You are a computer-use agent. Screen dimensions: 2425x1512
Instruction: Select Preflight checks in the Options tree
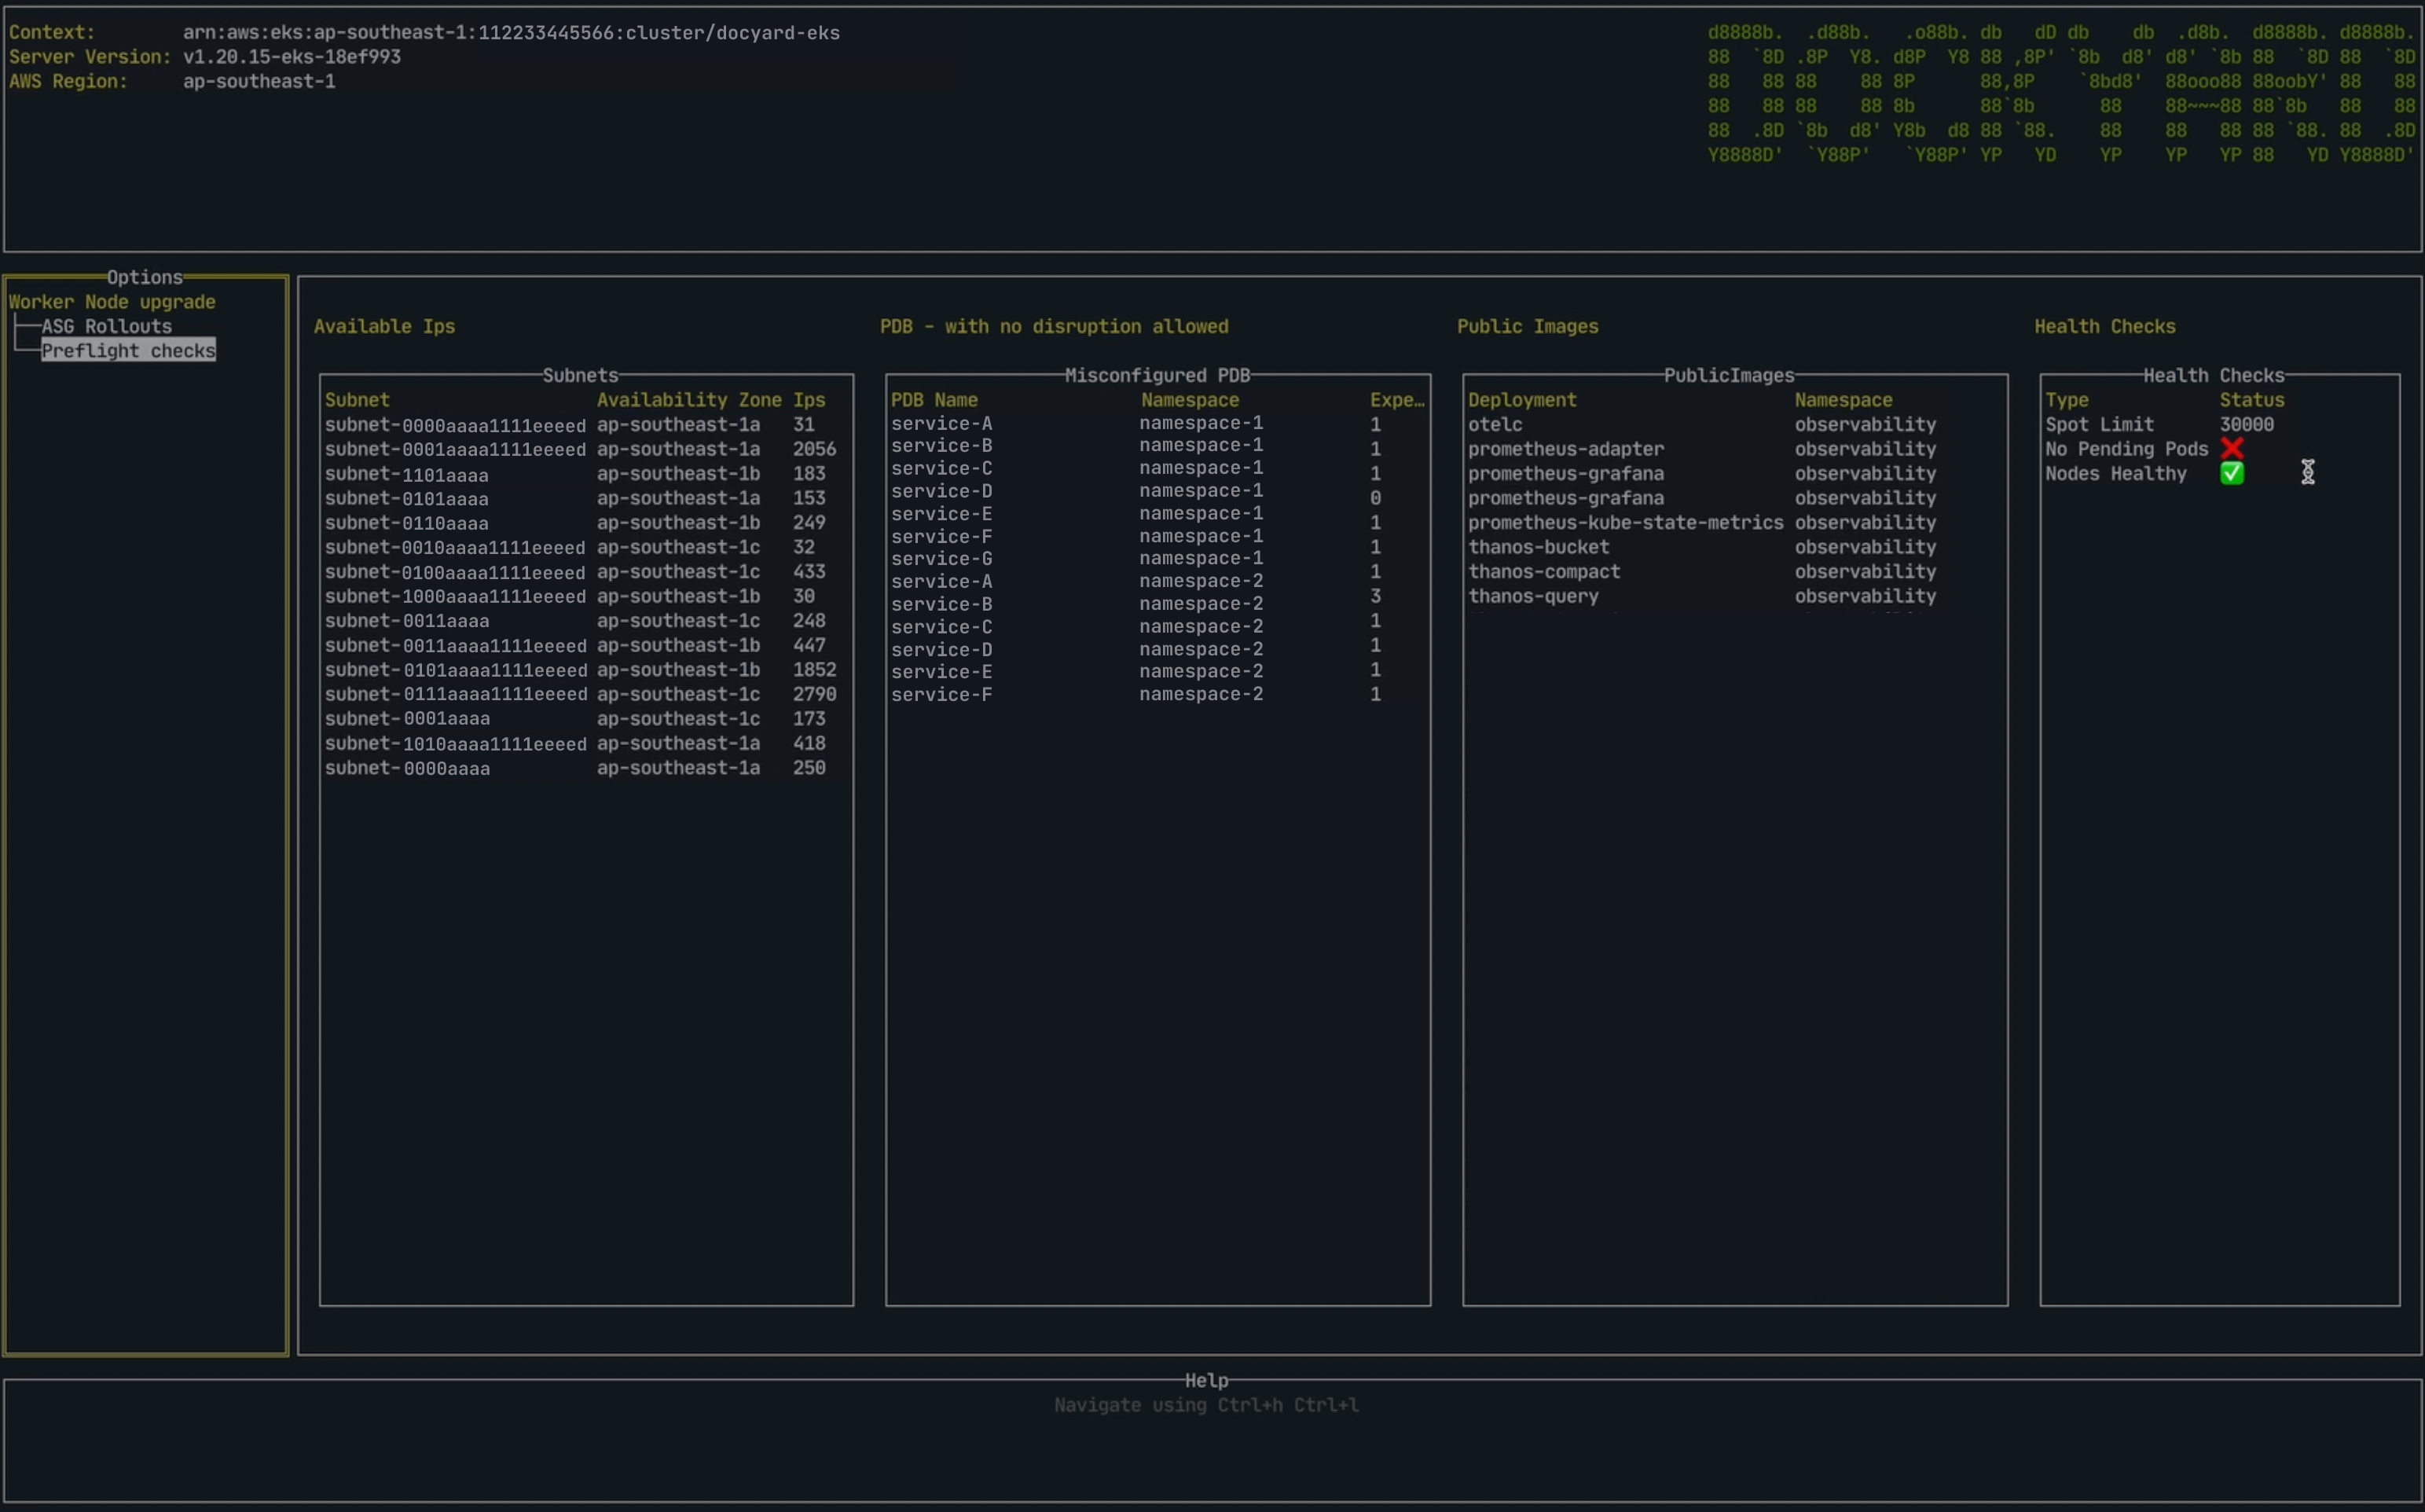pos(128,350)
